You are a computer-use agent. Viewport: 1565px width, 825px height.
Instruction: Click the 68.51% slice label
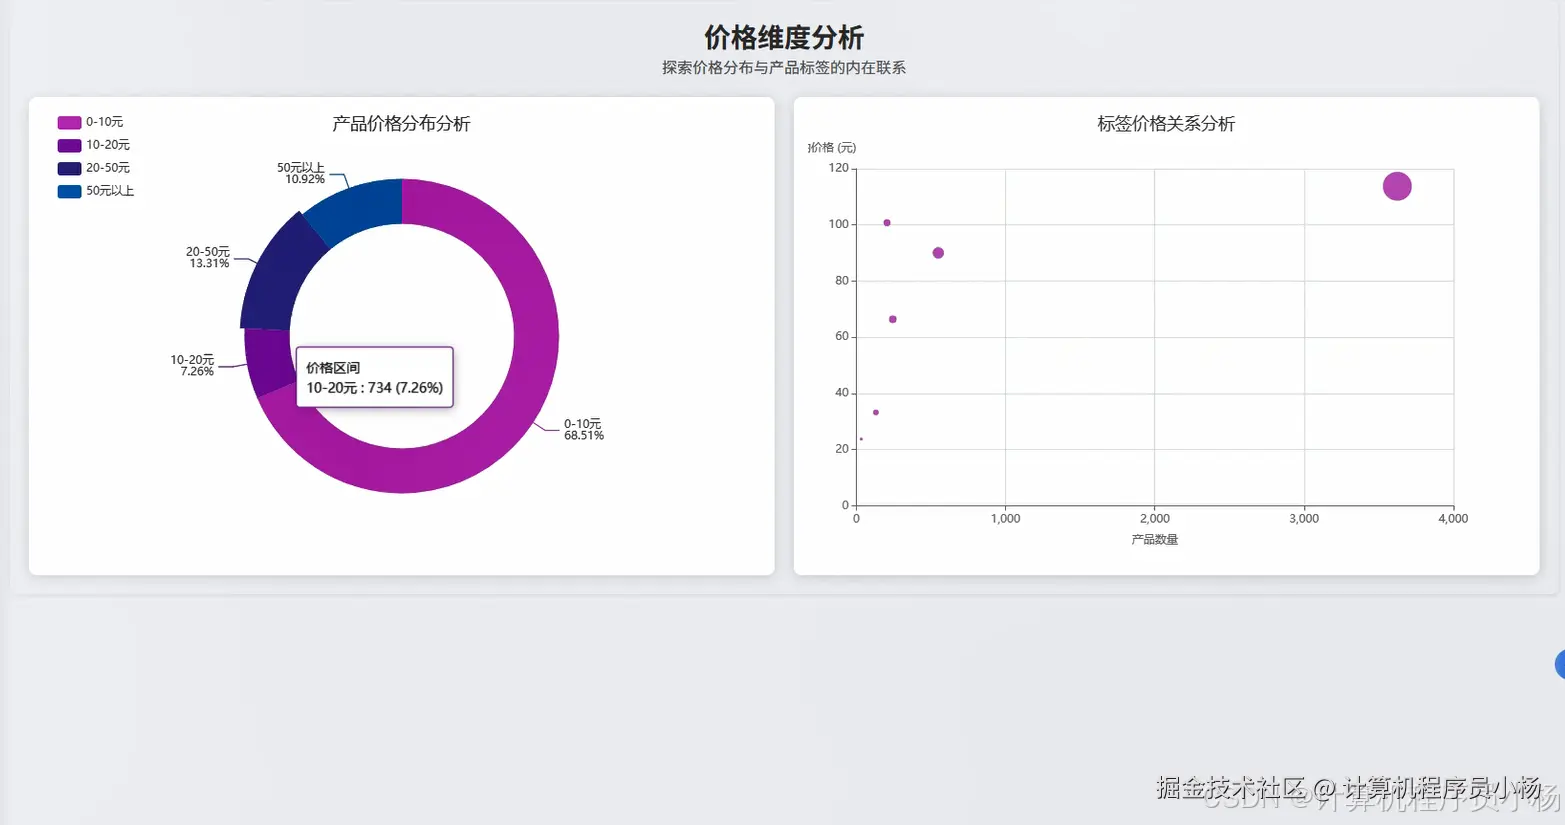584,436
